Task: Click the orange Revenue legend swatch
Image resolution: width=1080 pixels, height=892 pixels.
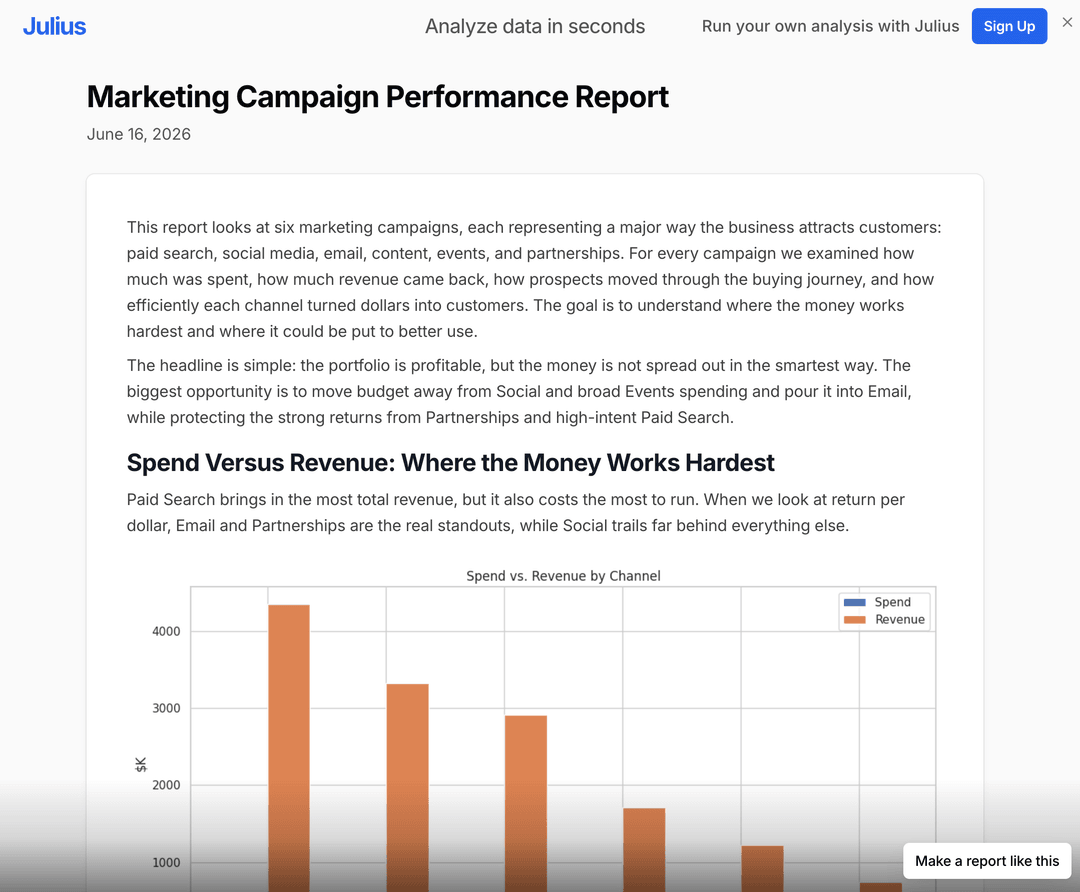Action: click(854, 619)
